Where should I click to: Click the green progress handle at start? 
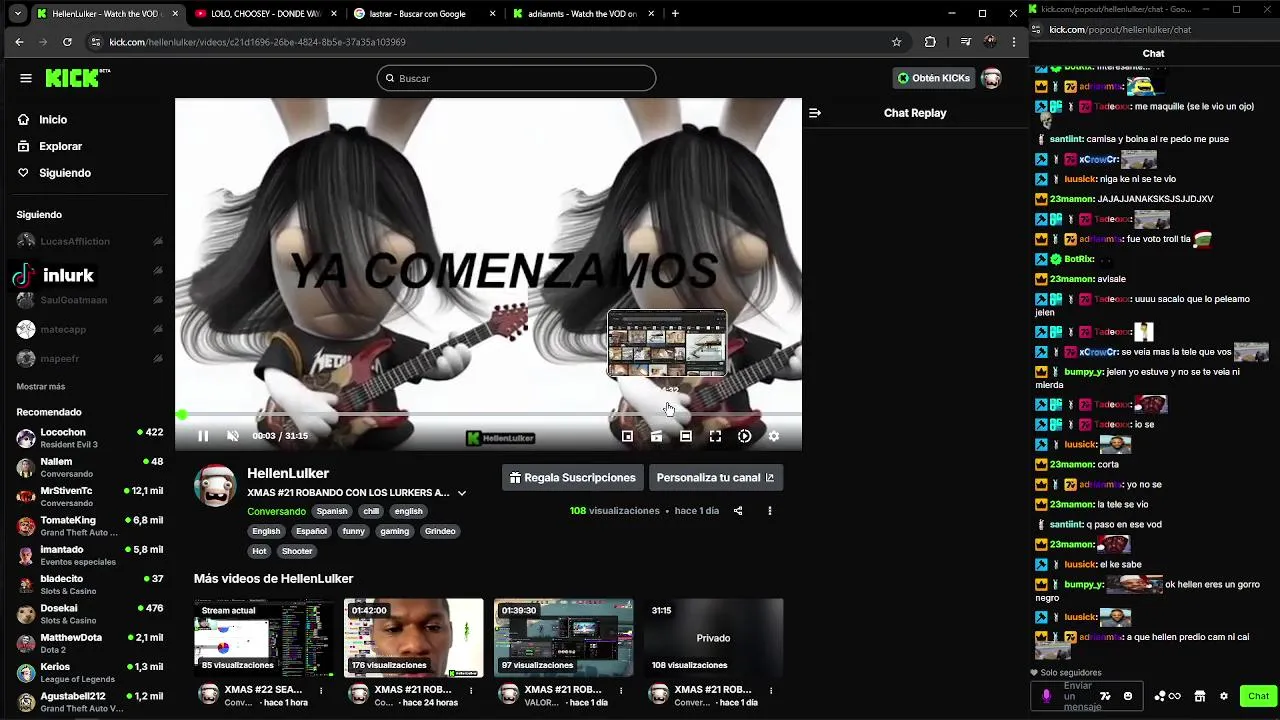[x=182, y=414]
